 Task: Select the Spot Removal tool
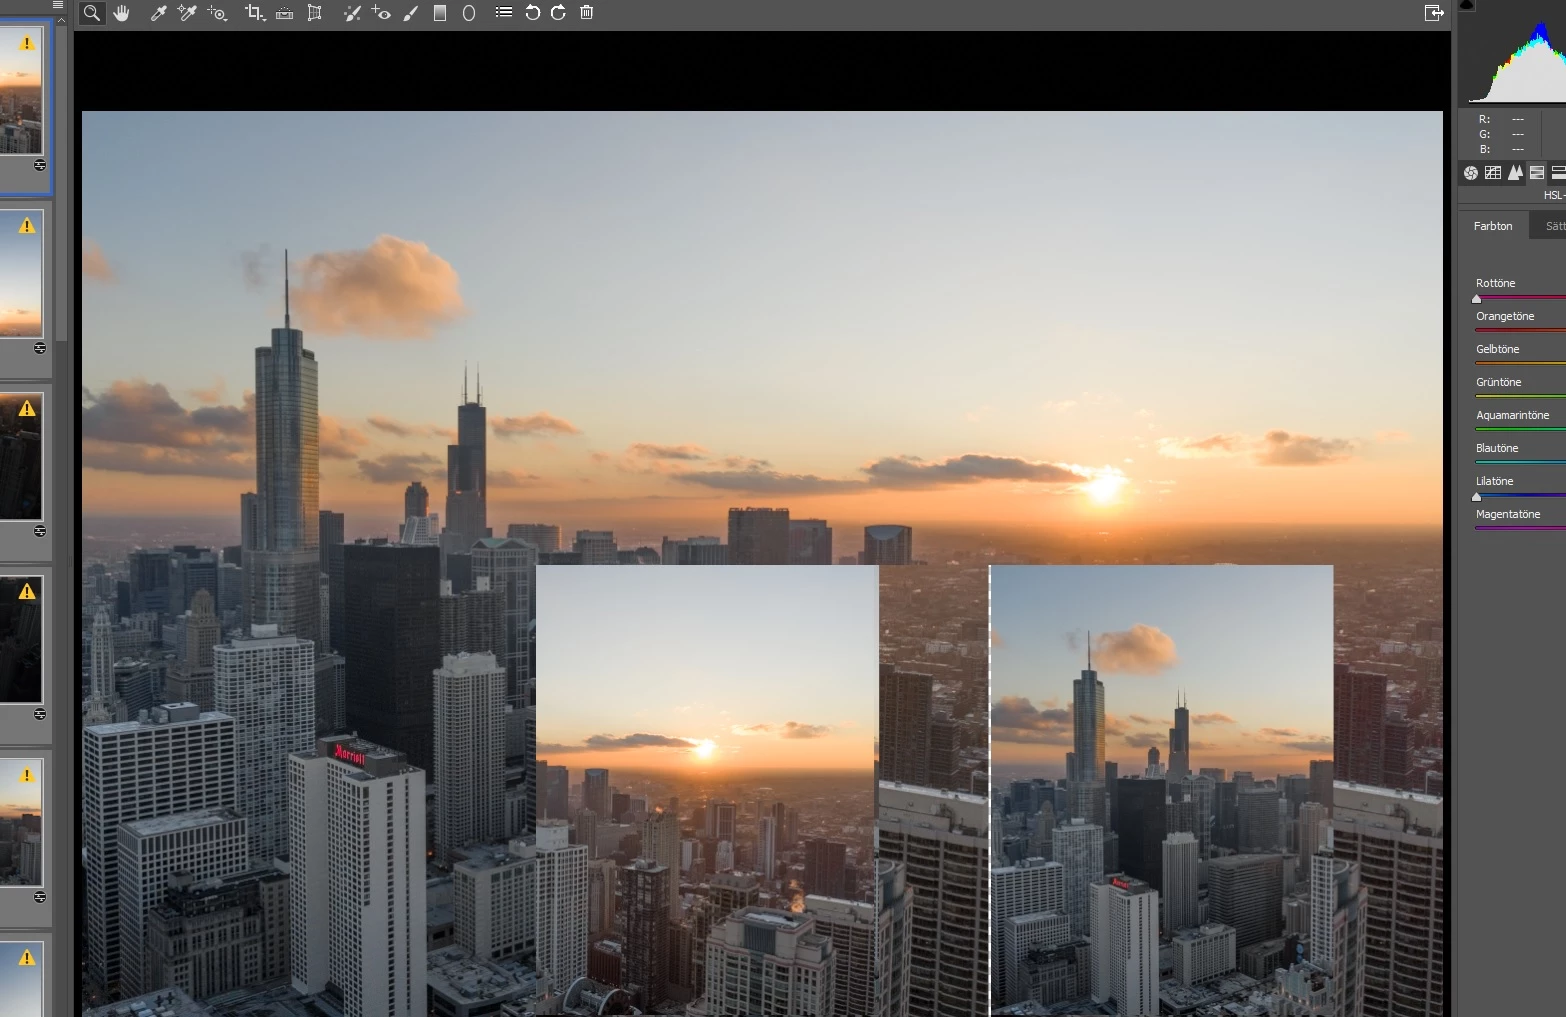coord(352,13)
